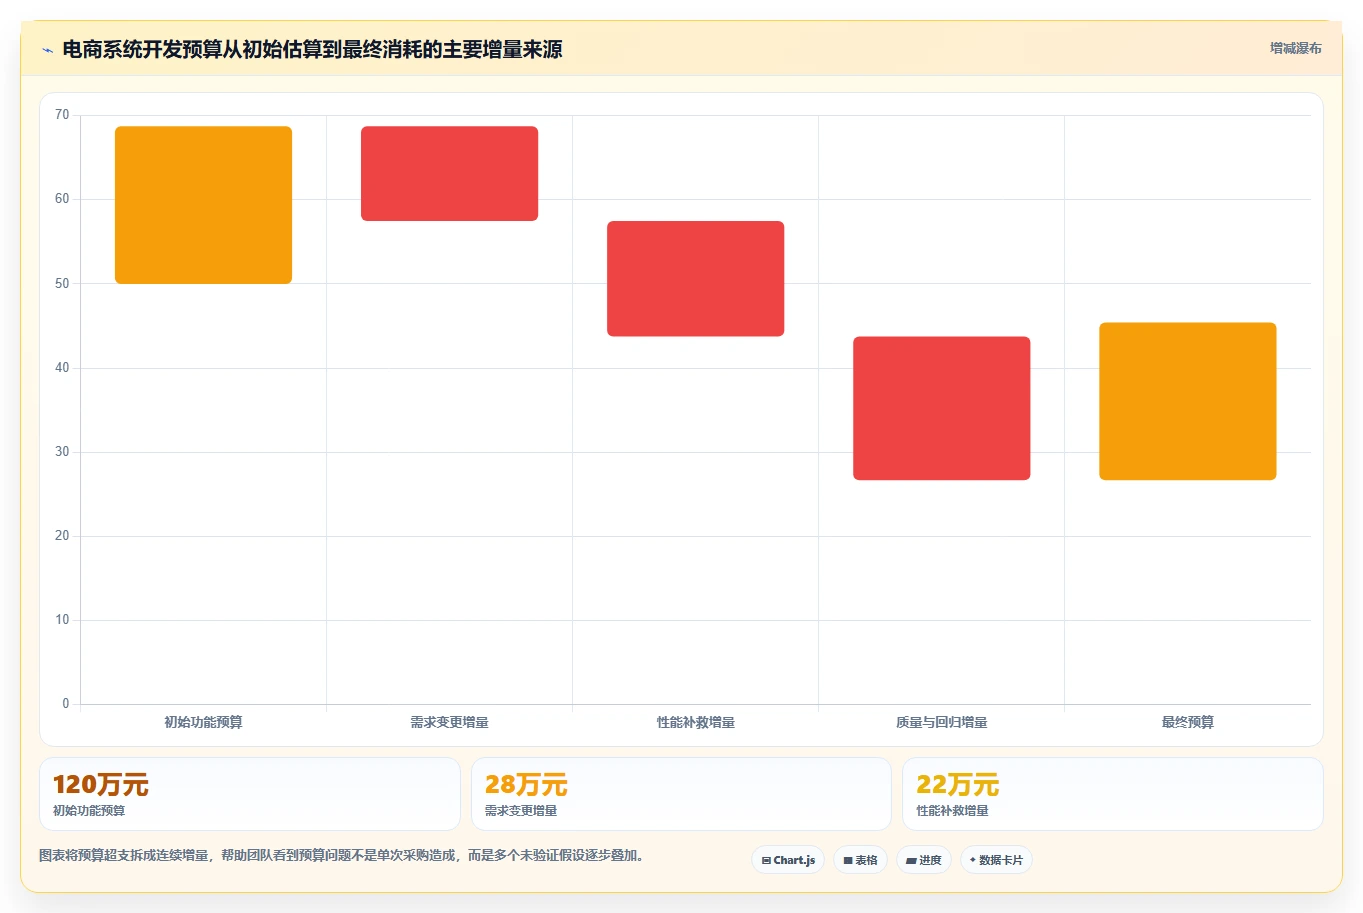
Task: Click the Chart.js tag chip
Action: [x=788, y=860]
